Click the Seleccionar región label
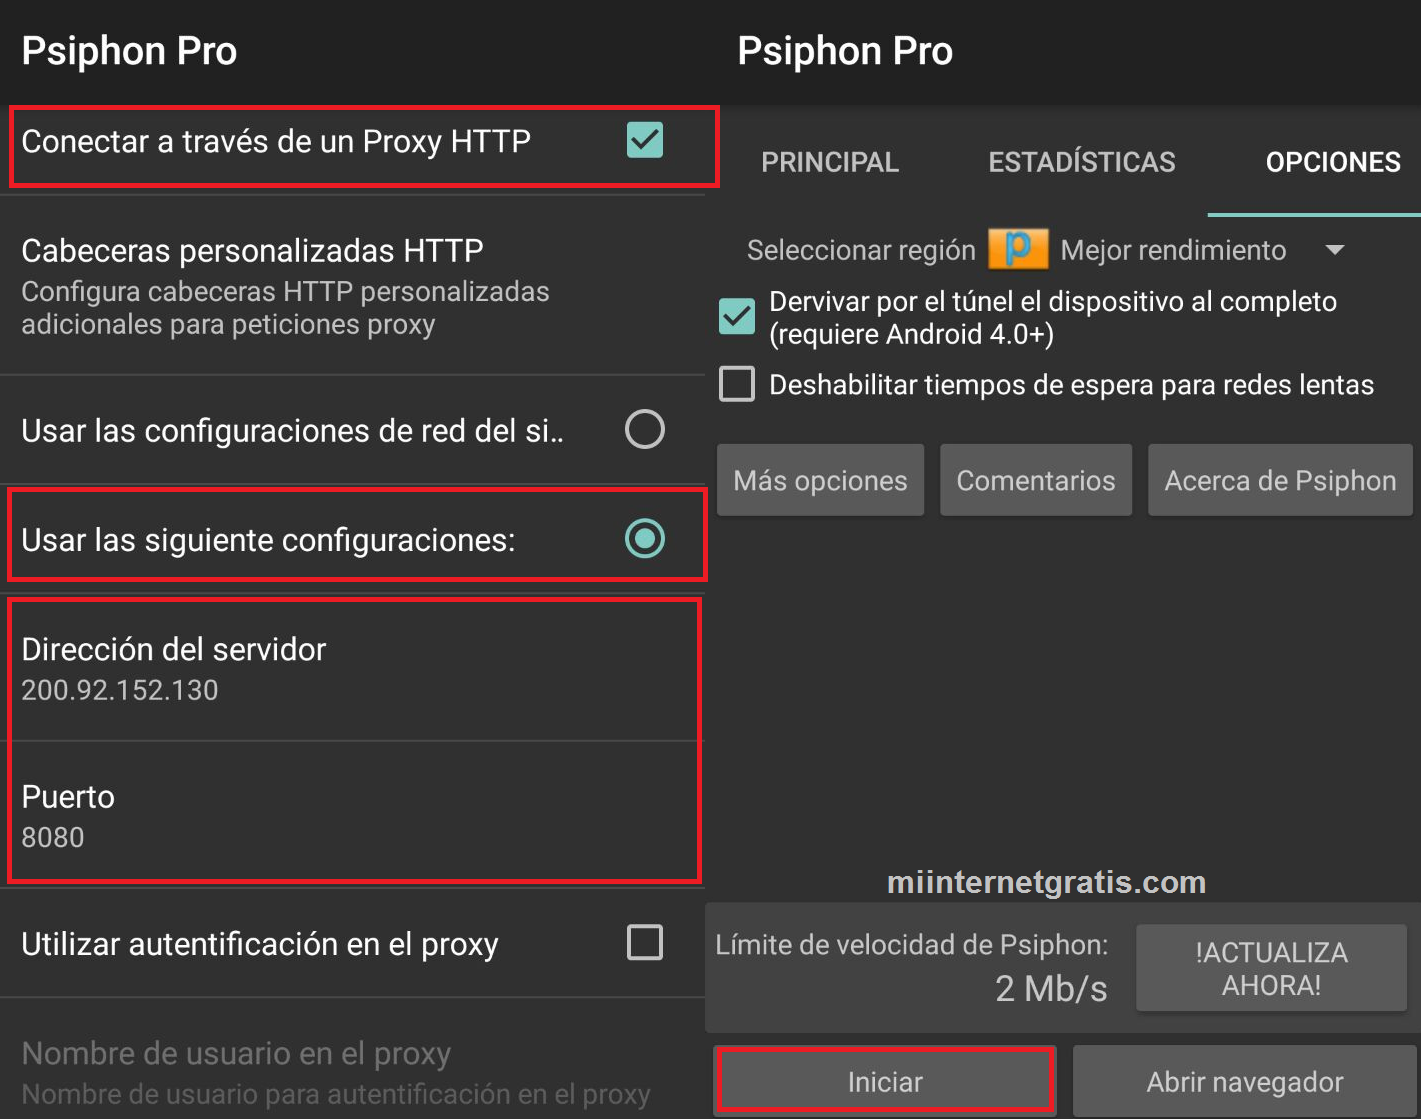This screenshot has height=1119, width=1421. (861, 250)
